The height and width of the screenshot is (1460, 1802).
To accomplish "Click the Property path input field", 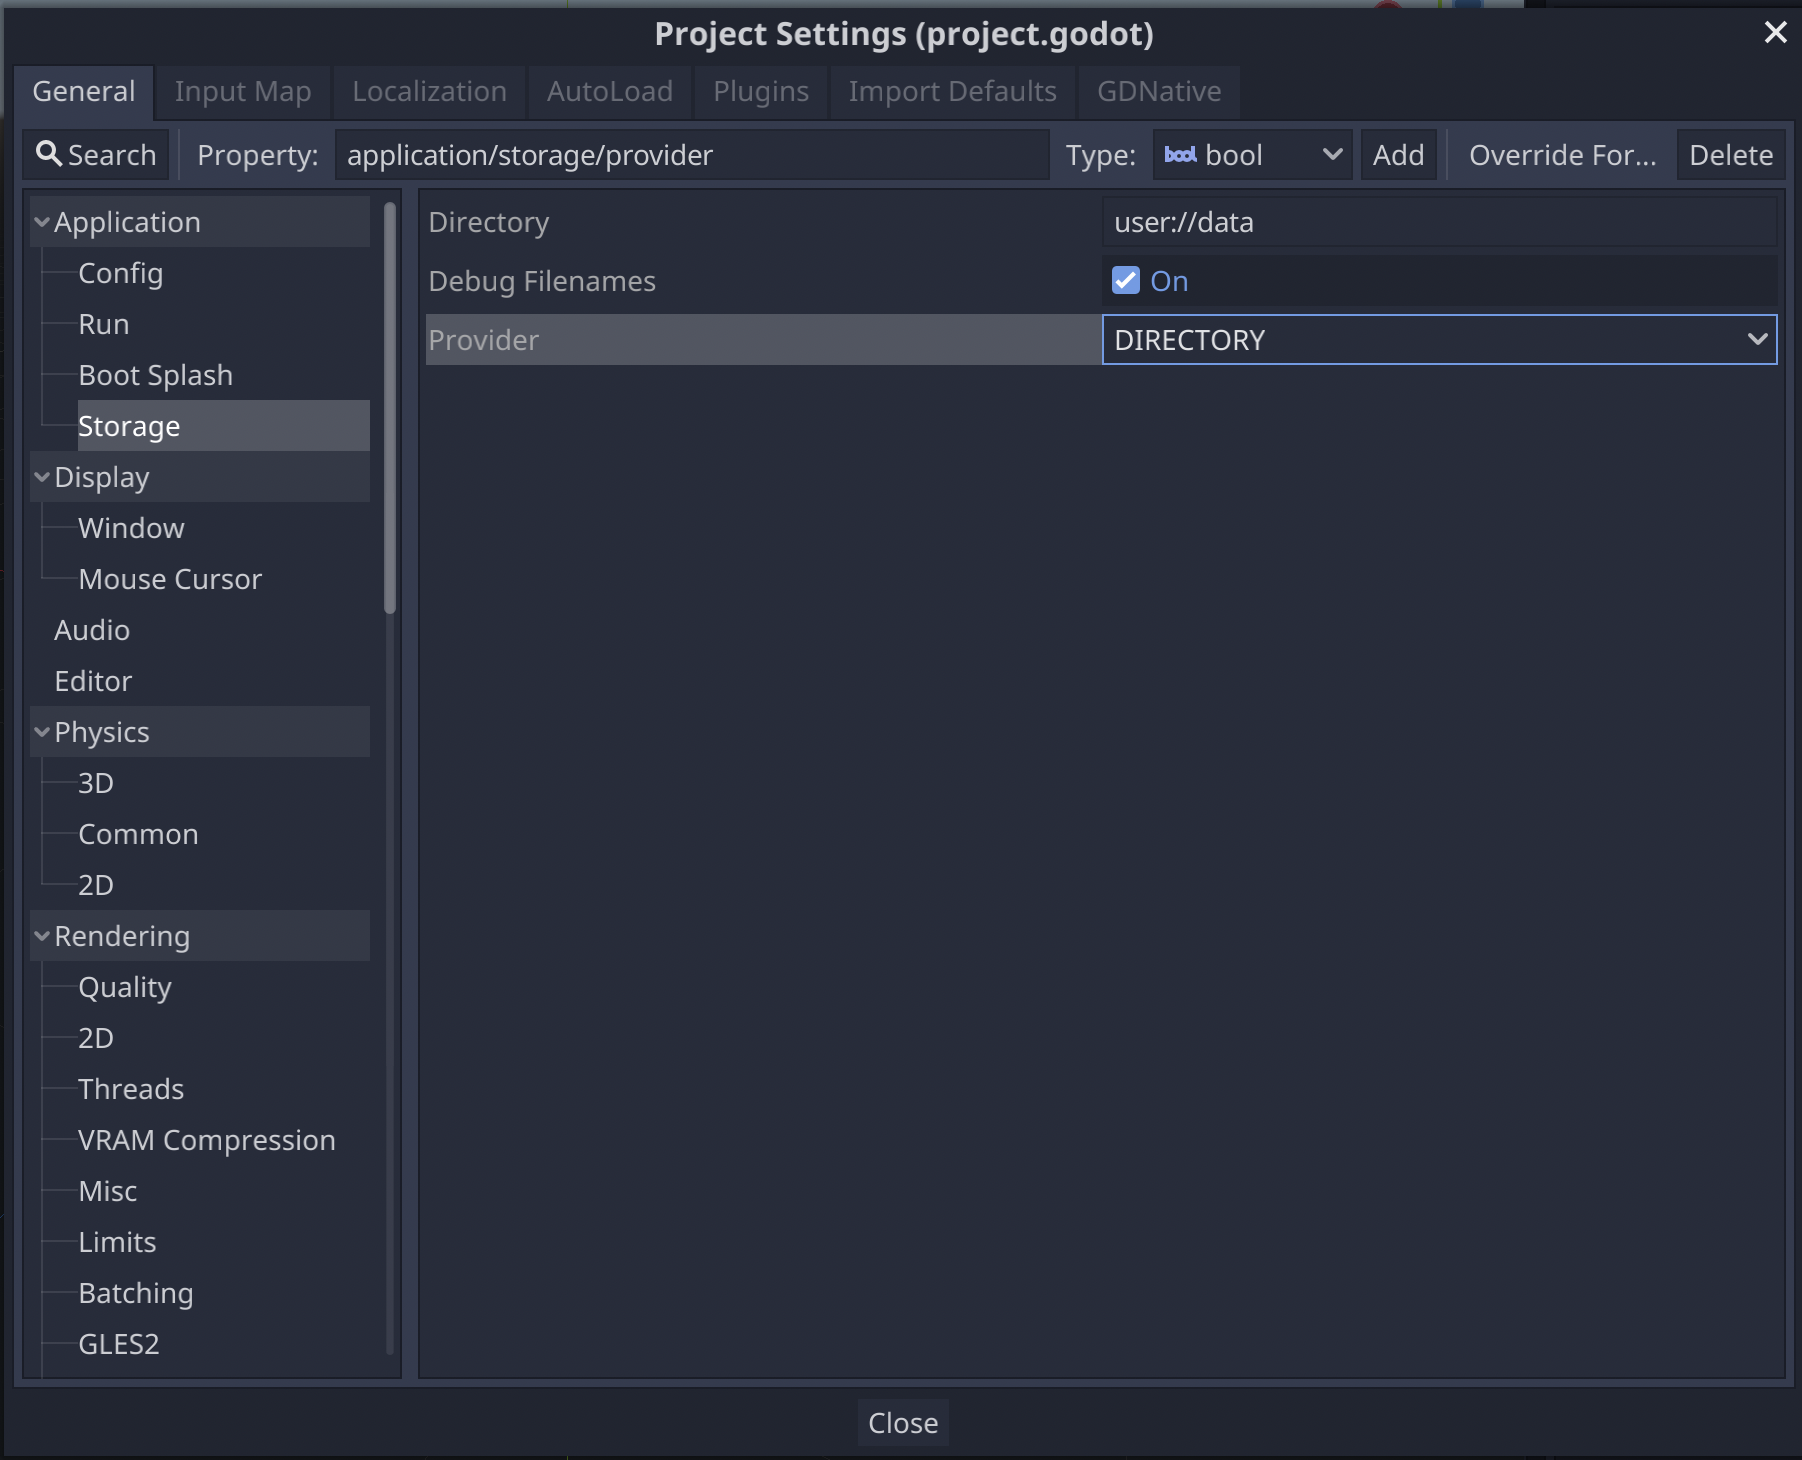I will (x=692, y=155).
